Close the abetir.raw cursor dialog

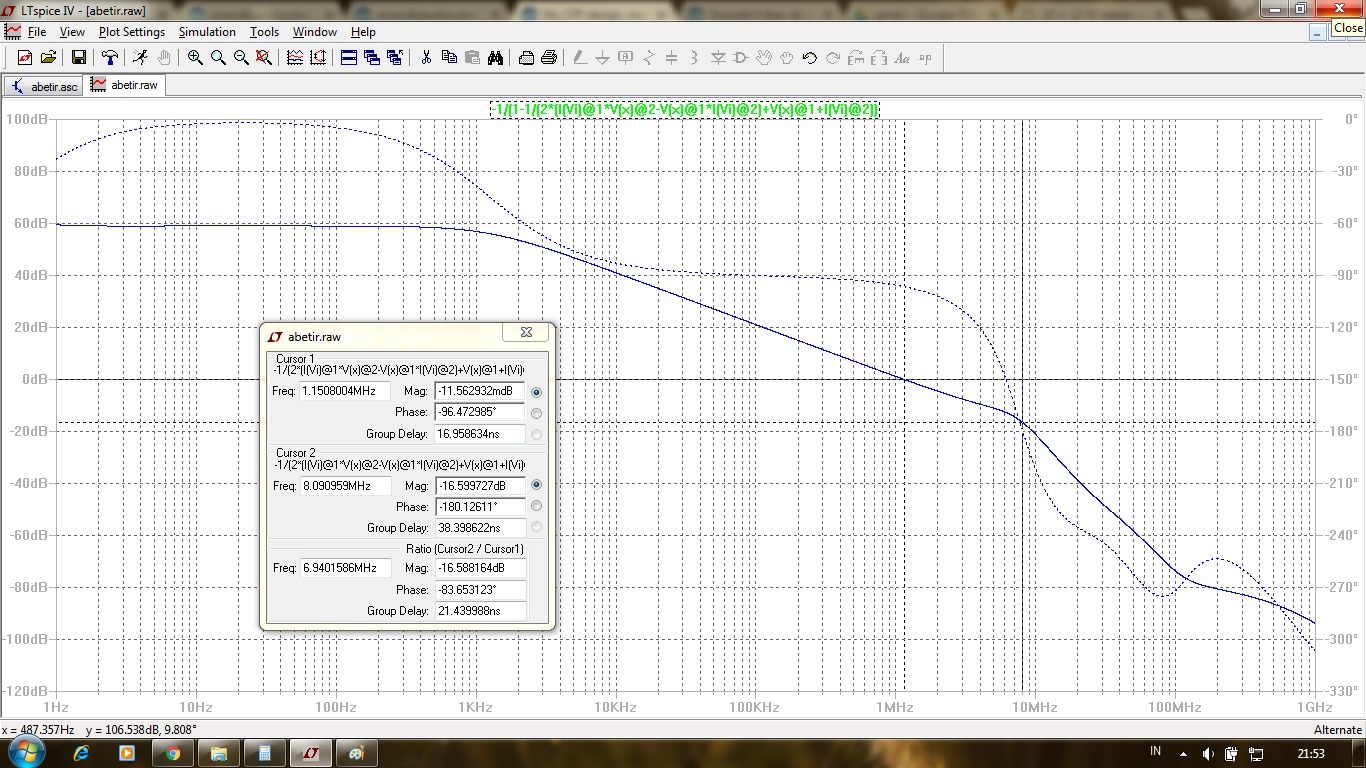tap(526, 333)
